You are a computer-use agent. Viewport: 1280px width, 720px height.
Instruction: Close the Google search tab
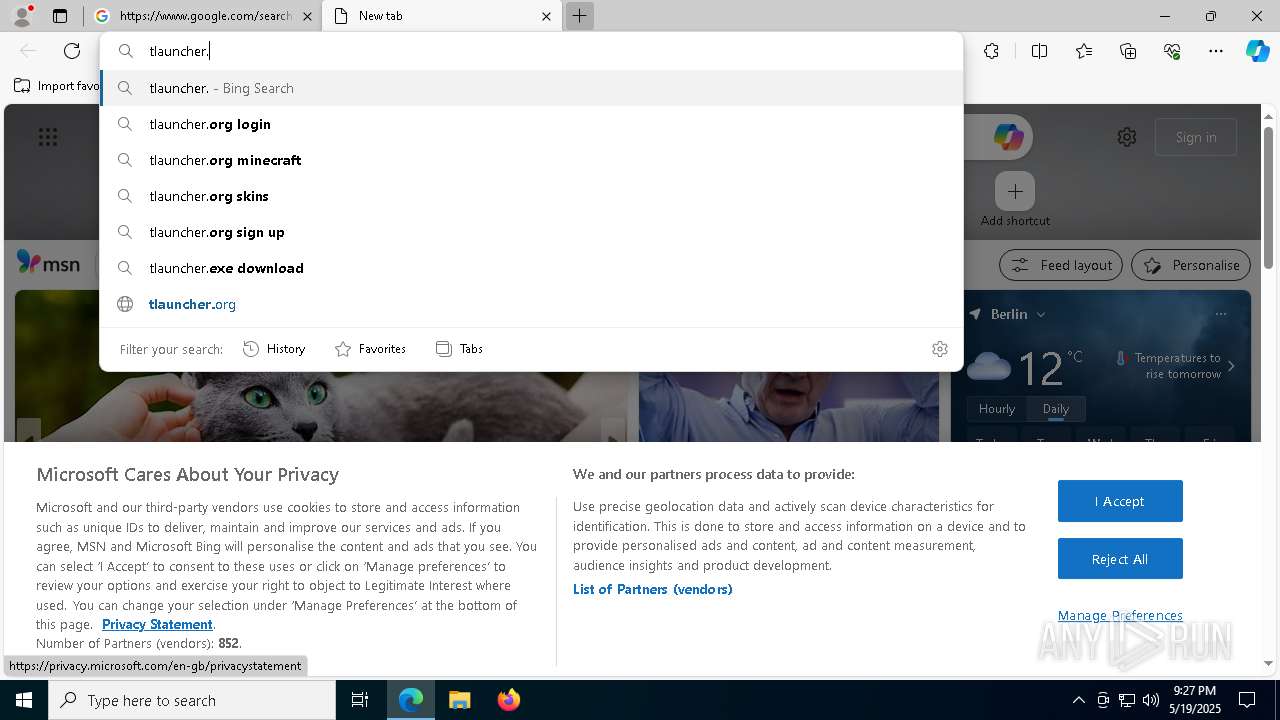pyautogui.click(x=307, y=16)
